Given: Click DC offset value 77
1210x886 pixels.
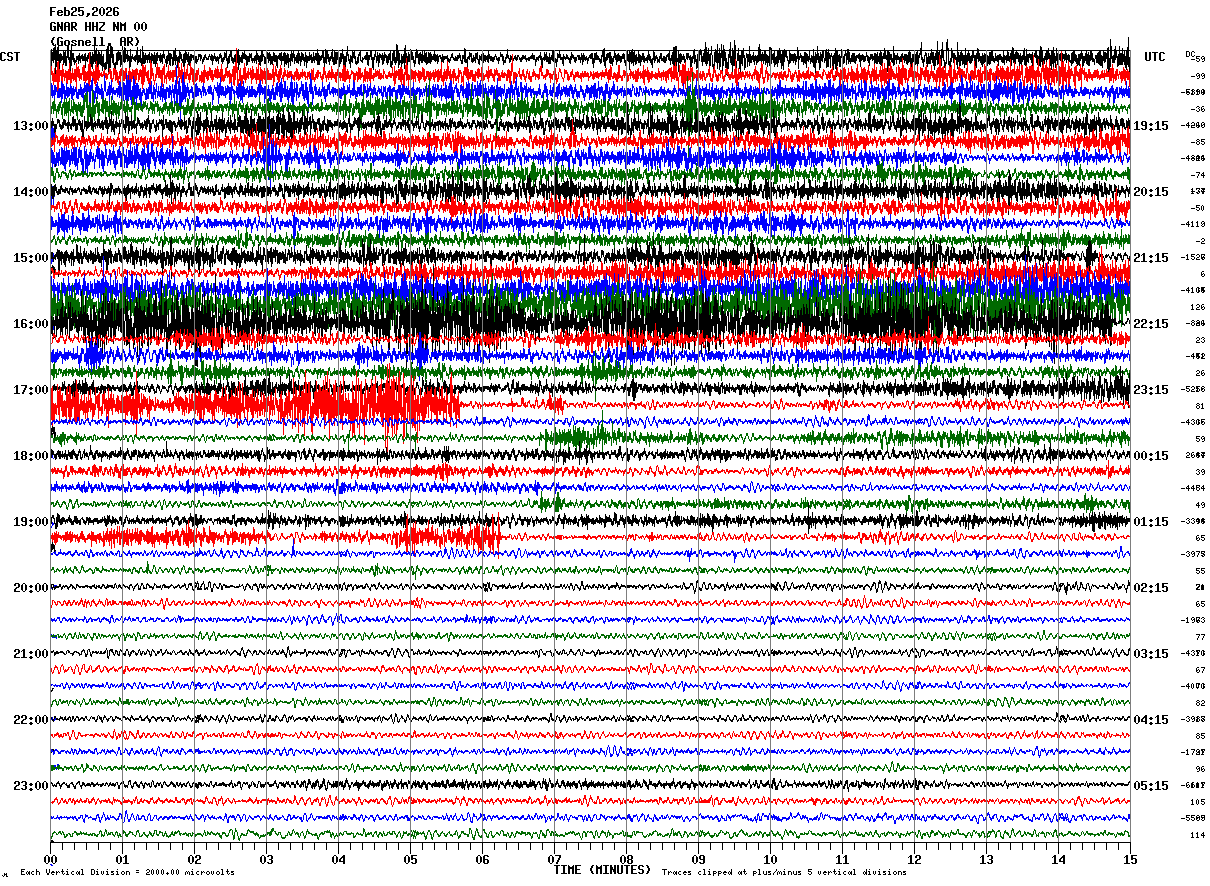Looking at the screenshot, I should tap(1200, 637).
